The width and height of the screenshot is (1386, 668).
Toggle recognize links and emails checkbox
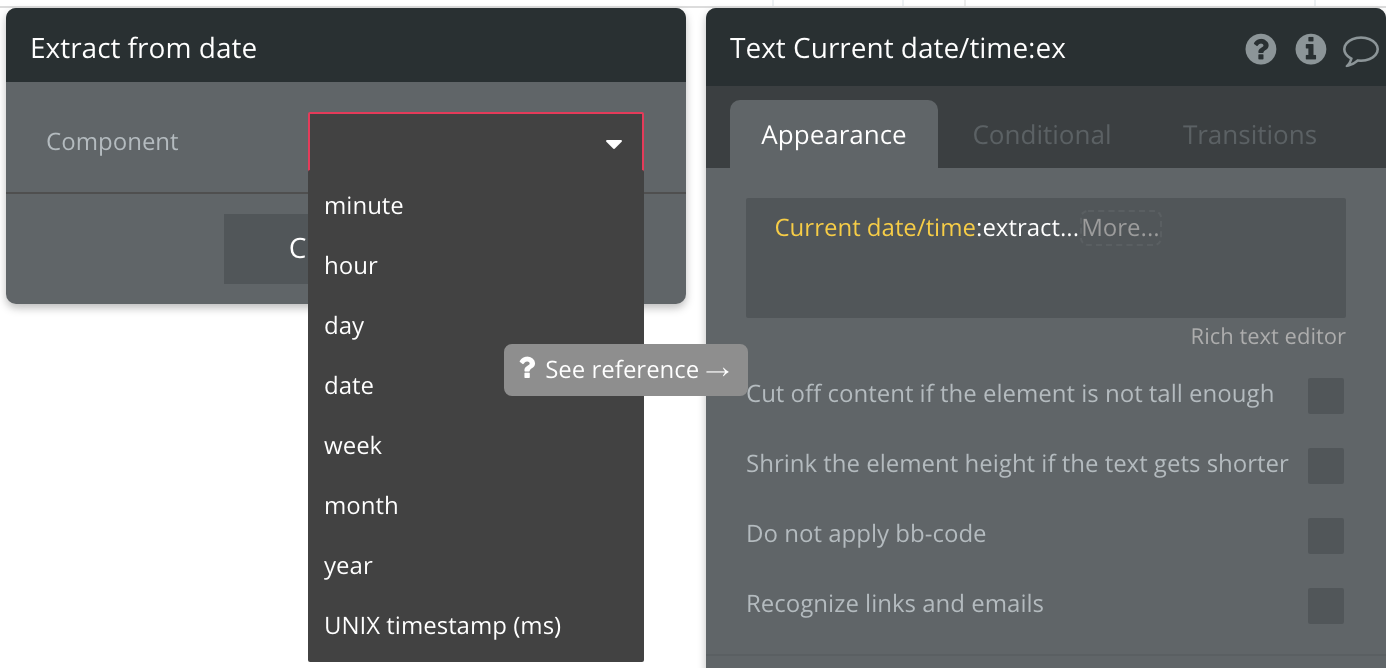[1326, 606]
